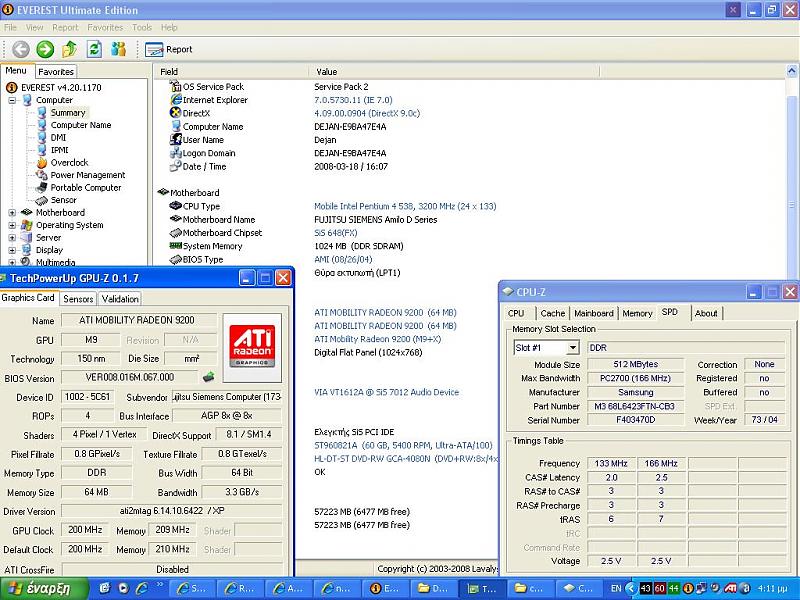Open the About tab in CPU-Z
The width and height of the screenshot is (800, 600).
706,313
